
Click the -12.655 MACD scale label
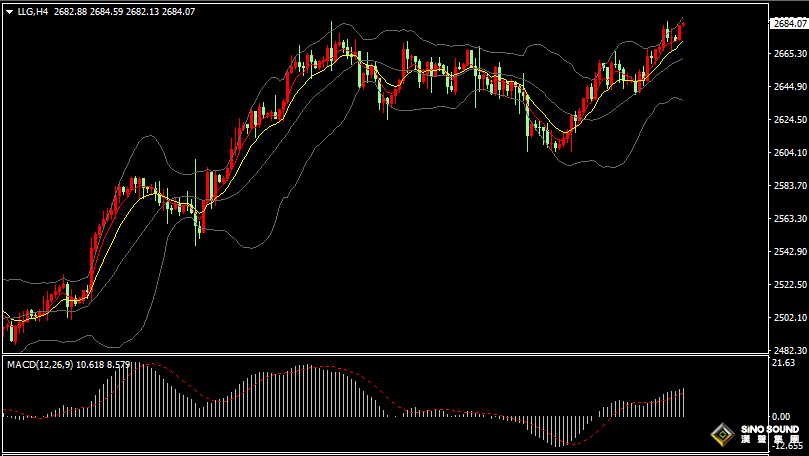coord(787,447)
